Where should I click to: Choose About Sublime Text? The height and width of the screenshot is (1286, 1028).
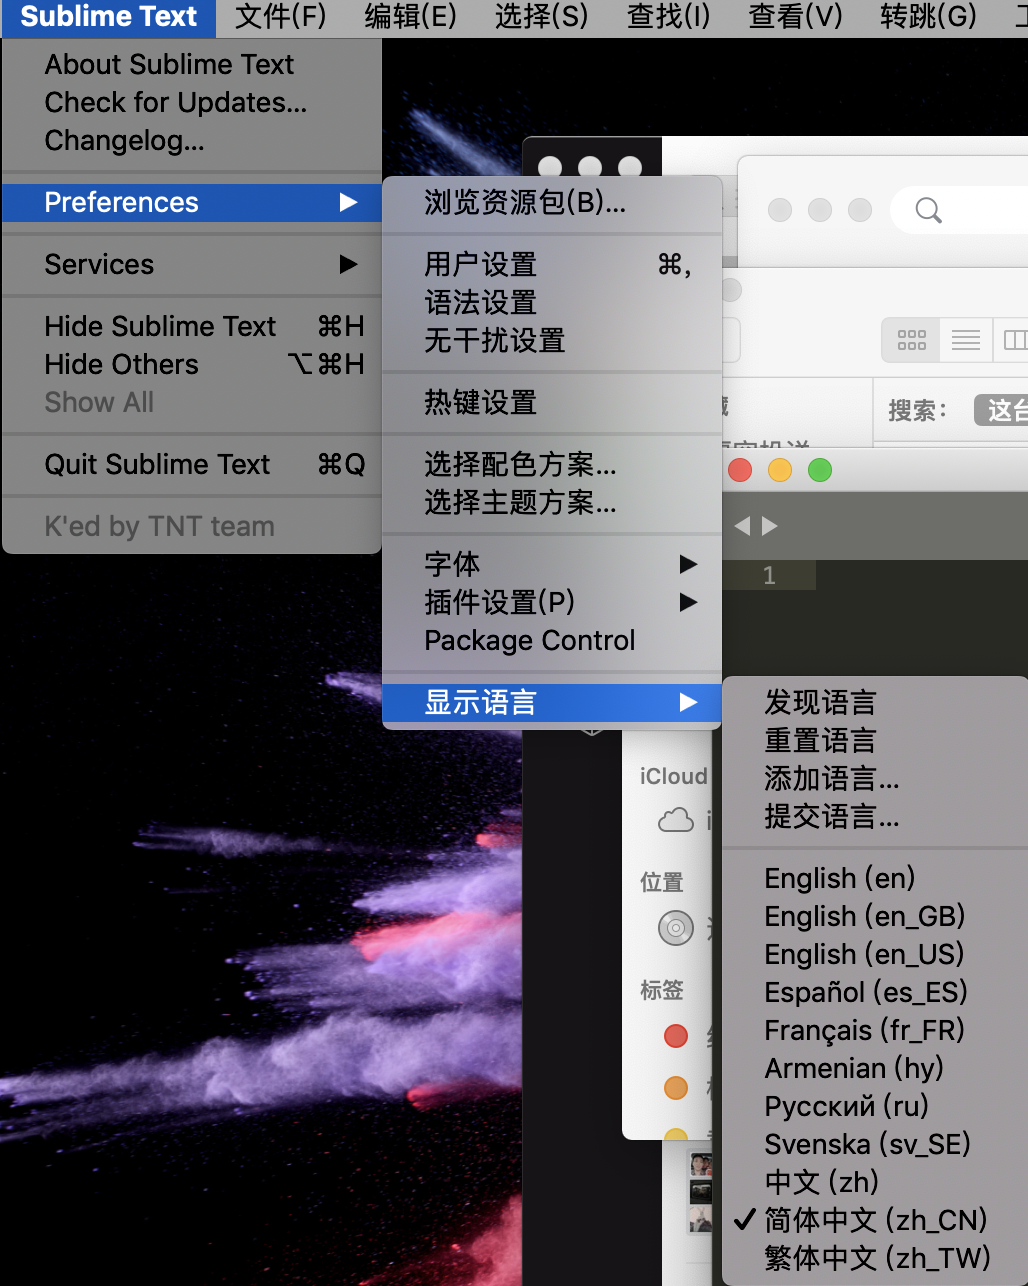(x=192, y=64)
